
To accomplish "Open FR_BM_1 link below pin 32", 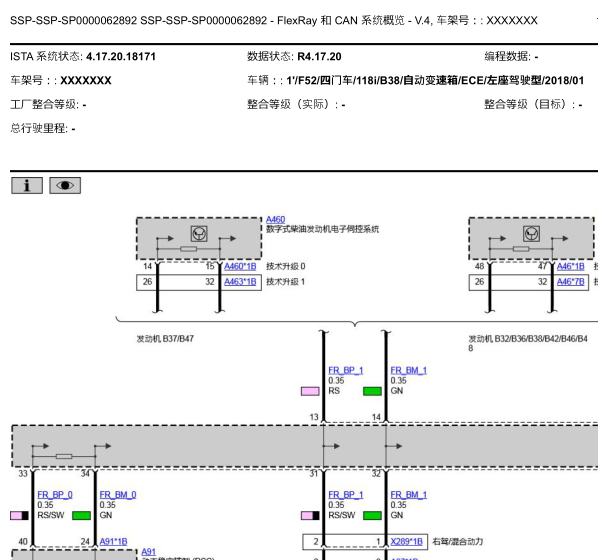I will click(x=408, y=495).
